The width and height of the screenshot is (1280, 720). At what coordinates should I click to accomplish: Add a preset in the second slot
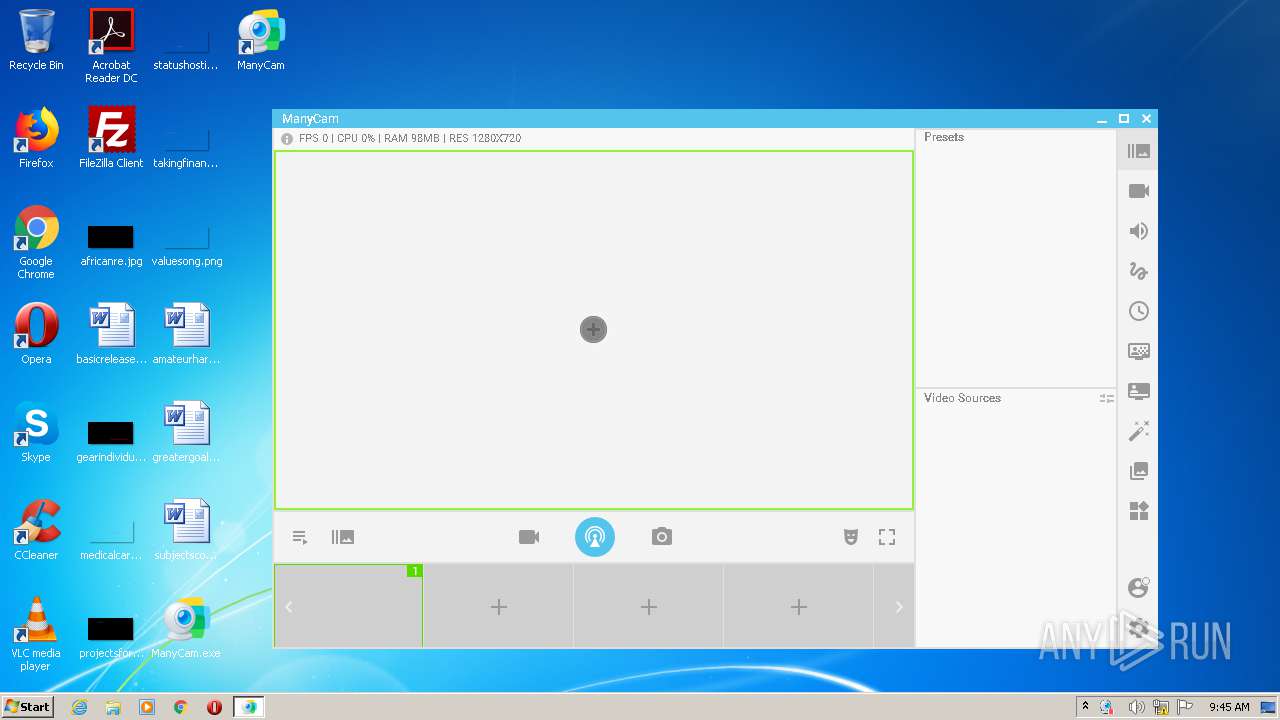[498, 606]
